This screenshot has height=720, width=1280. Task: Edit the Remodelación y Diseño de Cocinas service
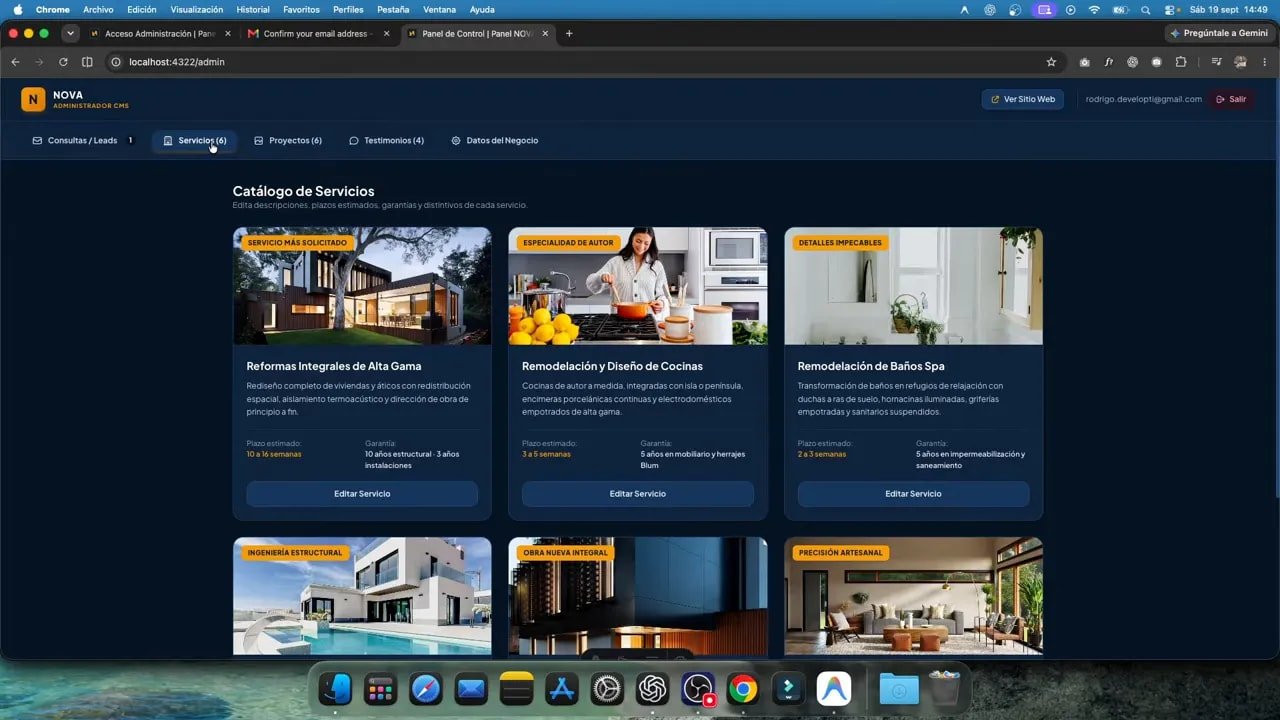coord(638,494)
